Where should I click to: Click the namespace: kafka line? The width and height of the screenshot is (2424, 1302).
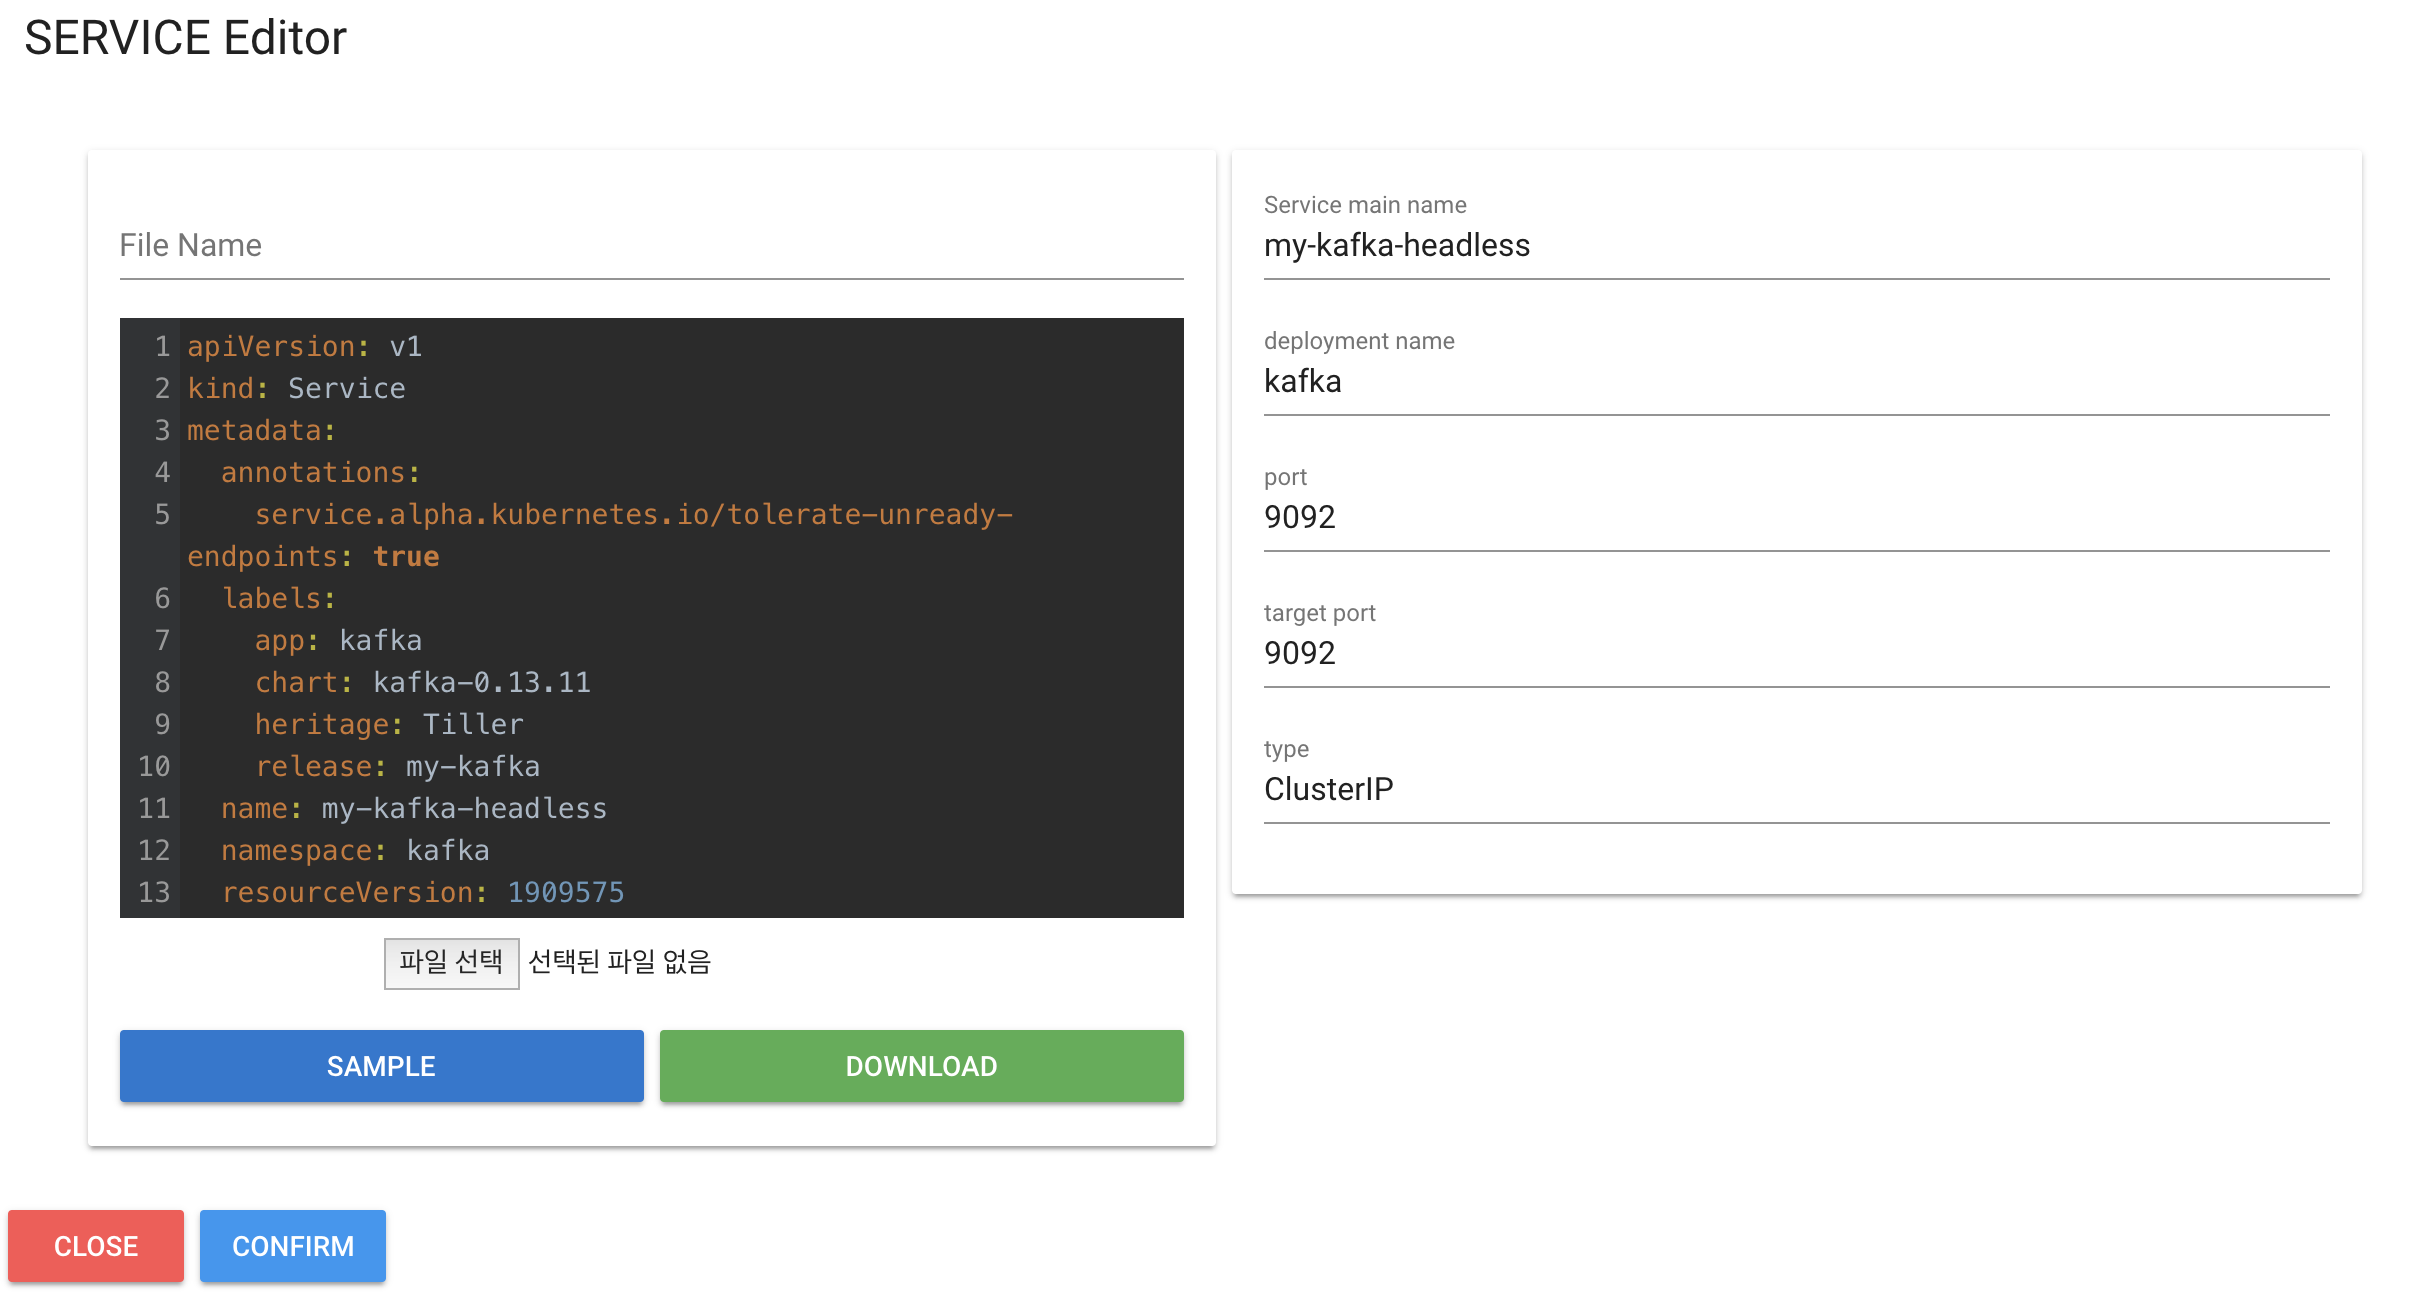click(354, 849)
